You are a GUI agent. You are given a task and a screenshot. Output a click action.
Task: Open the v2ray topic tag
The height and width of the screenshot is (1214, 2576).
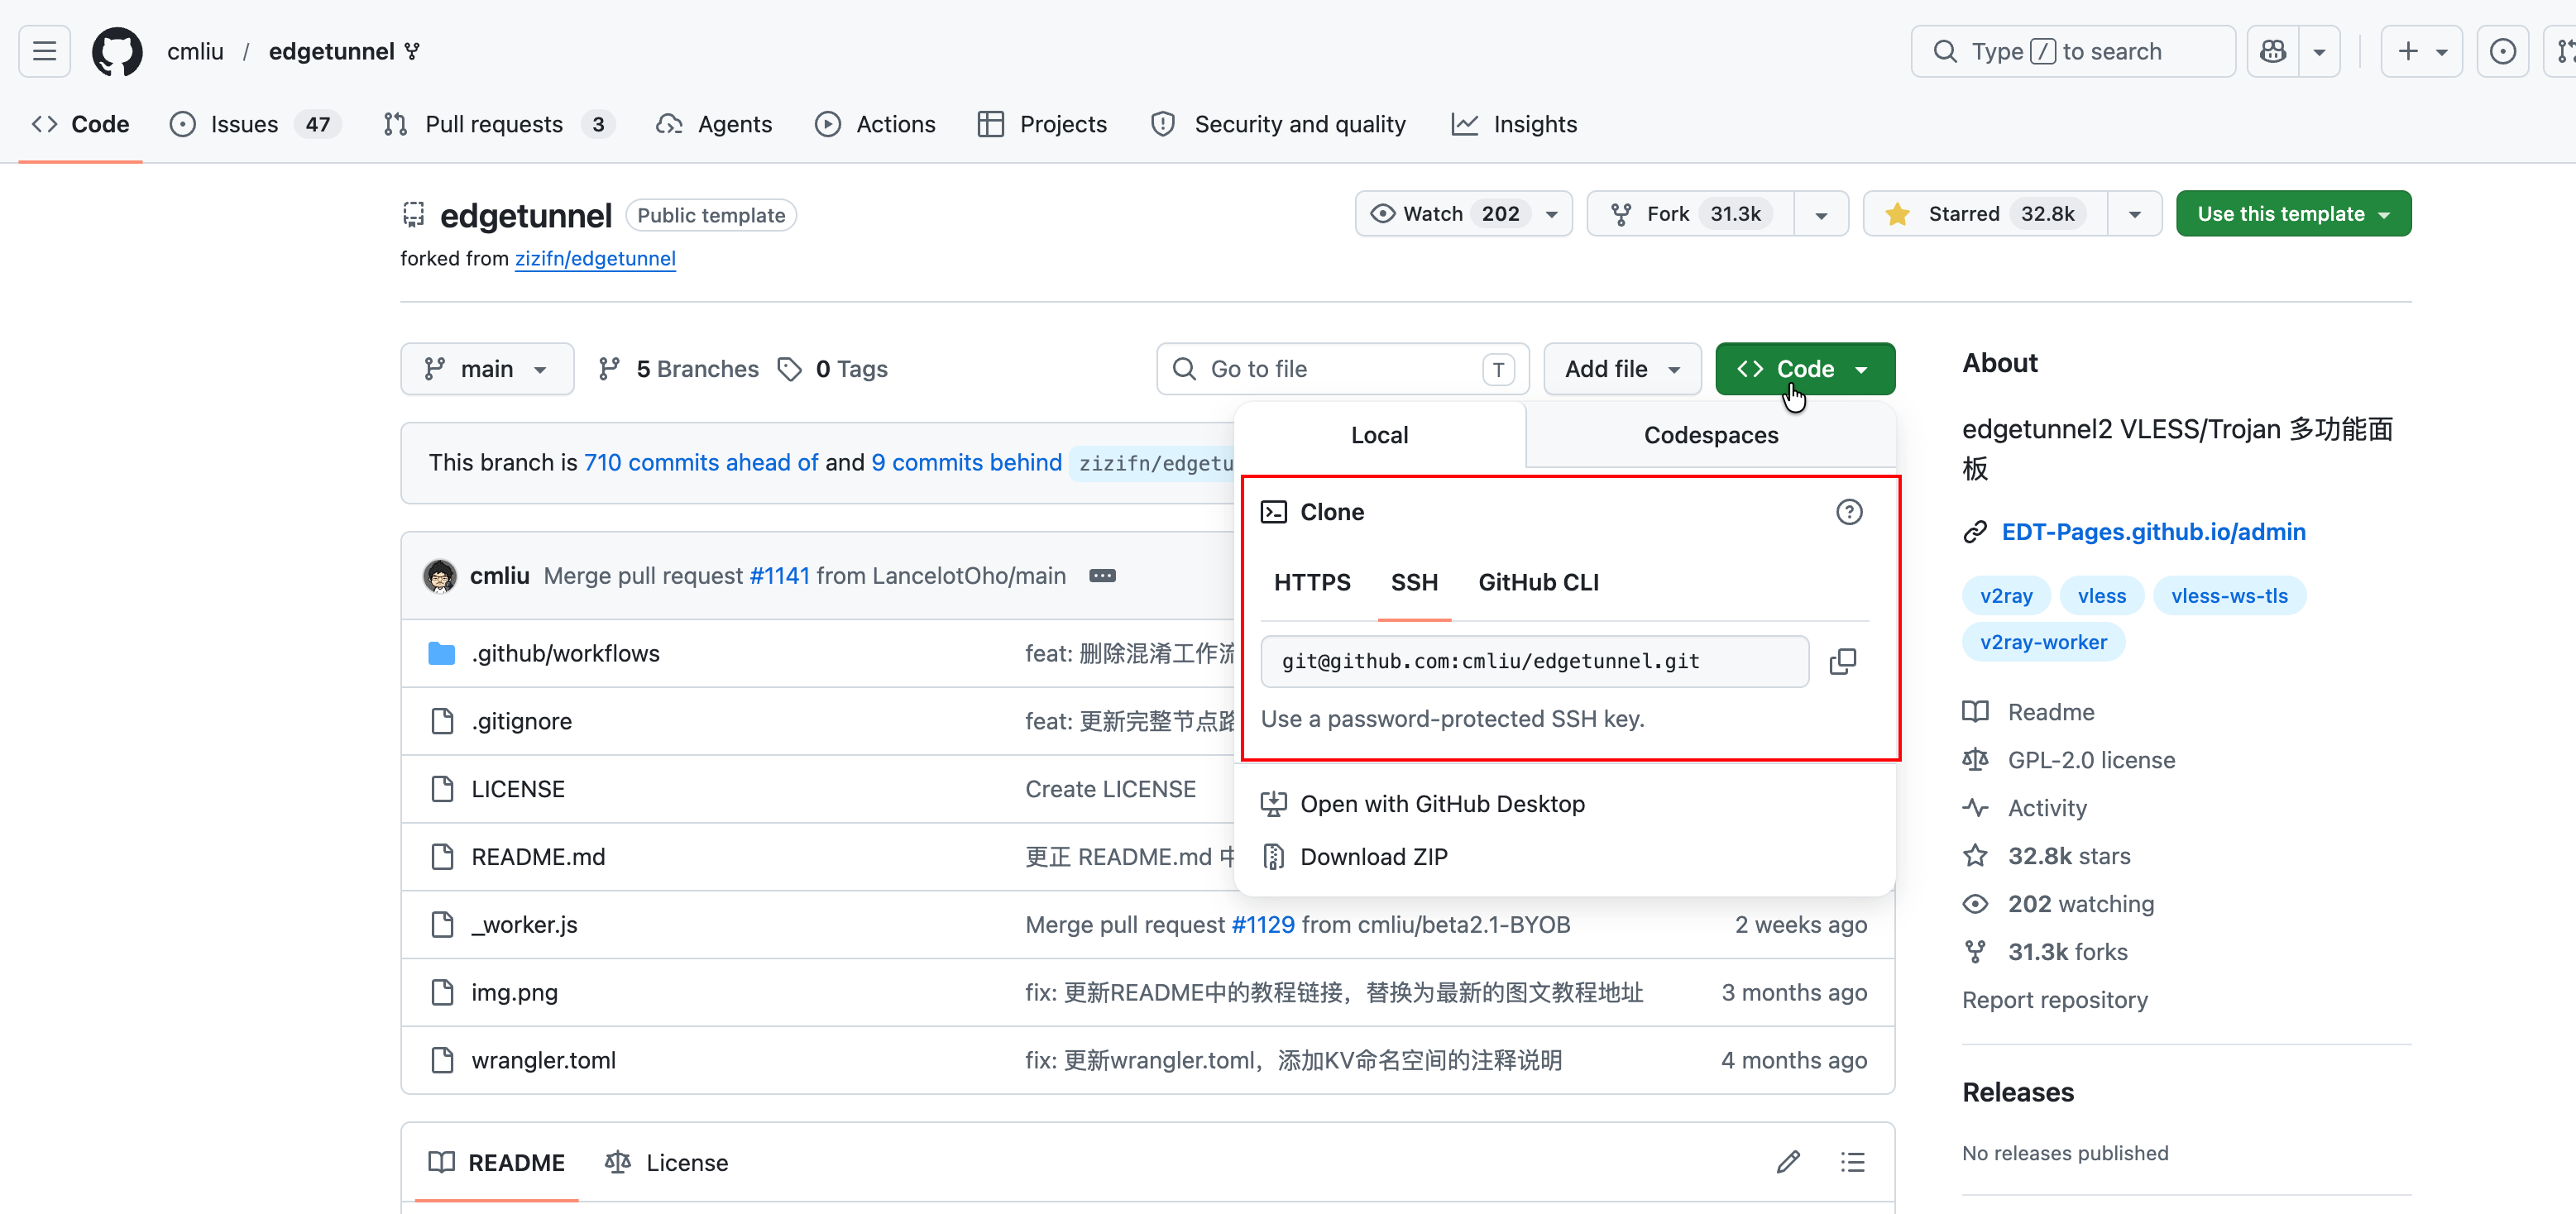(x=2006, y=596)
